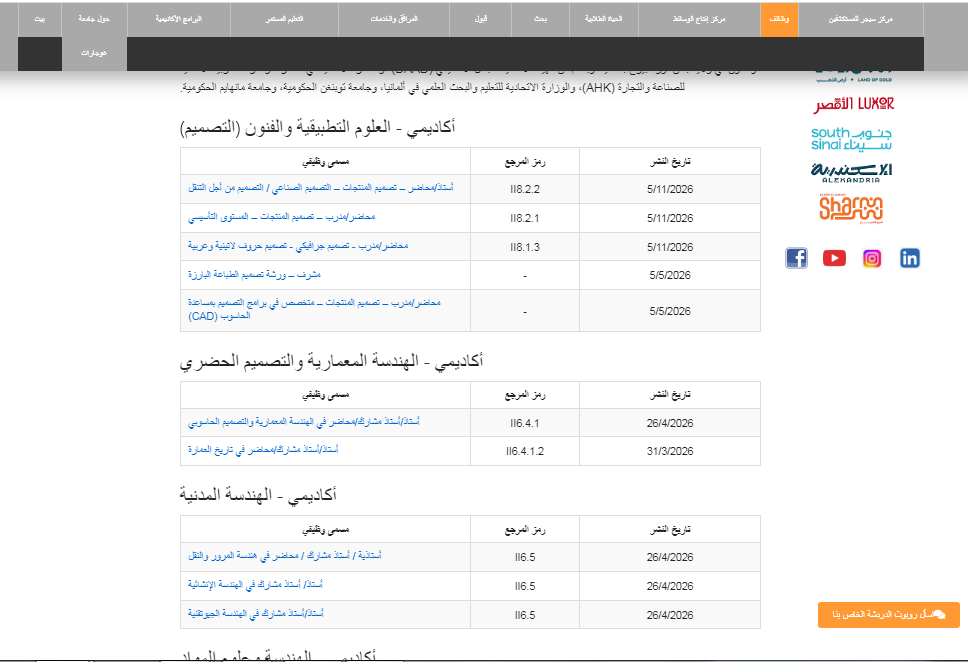Open the الحياة الطلابية menu item
Image resolution: width=969 pixels, height=662 pixels.
tap(603, 19)
